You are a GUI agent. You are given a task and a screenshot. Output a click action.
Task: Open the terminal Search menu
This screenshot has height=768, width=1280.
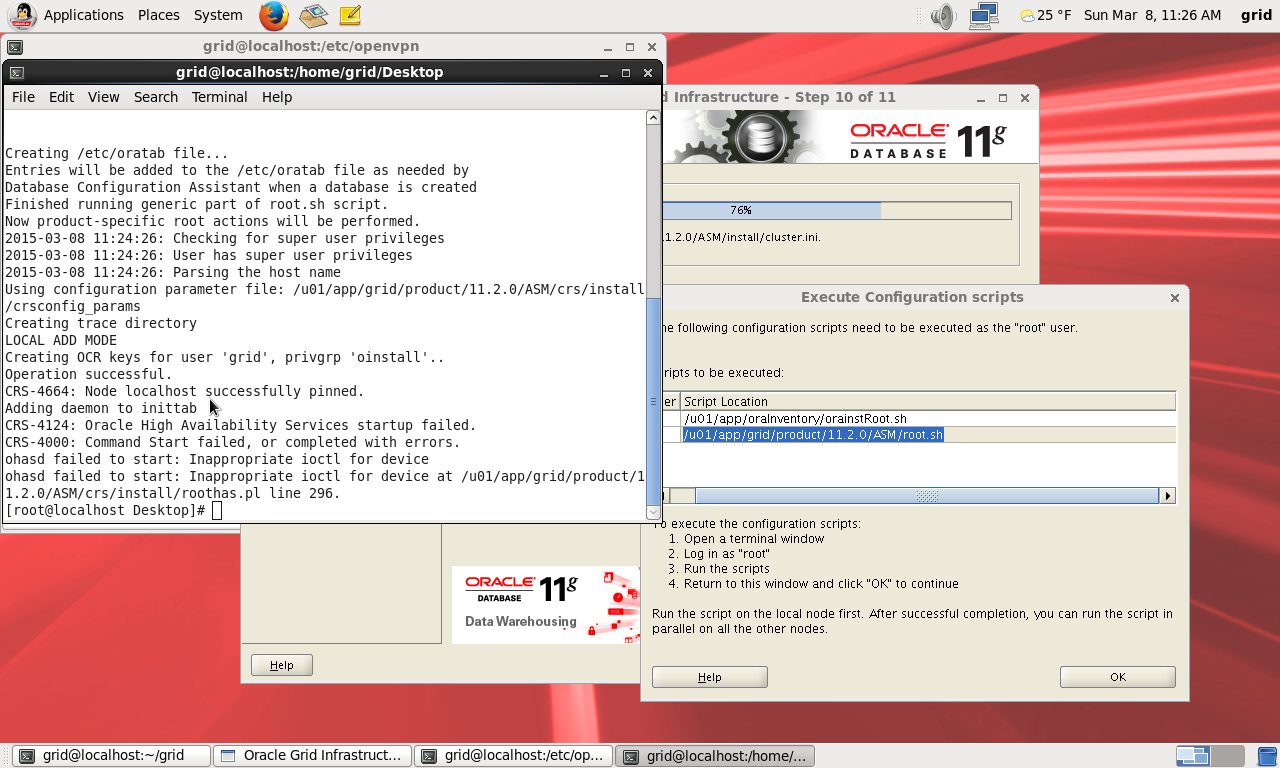(x=156, y=97)
